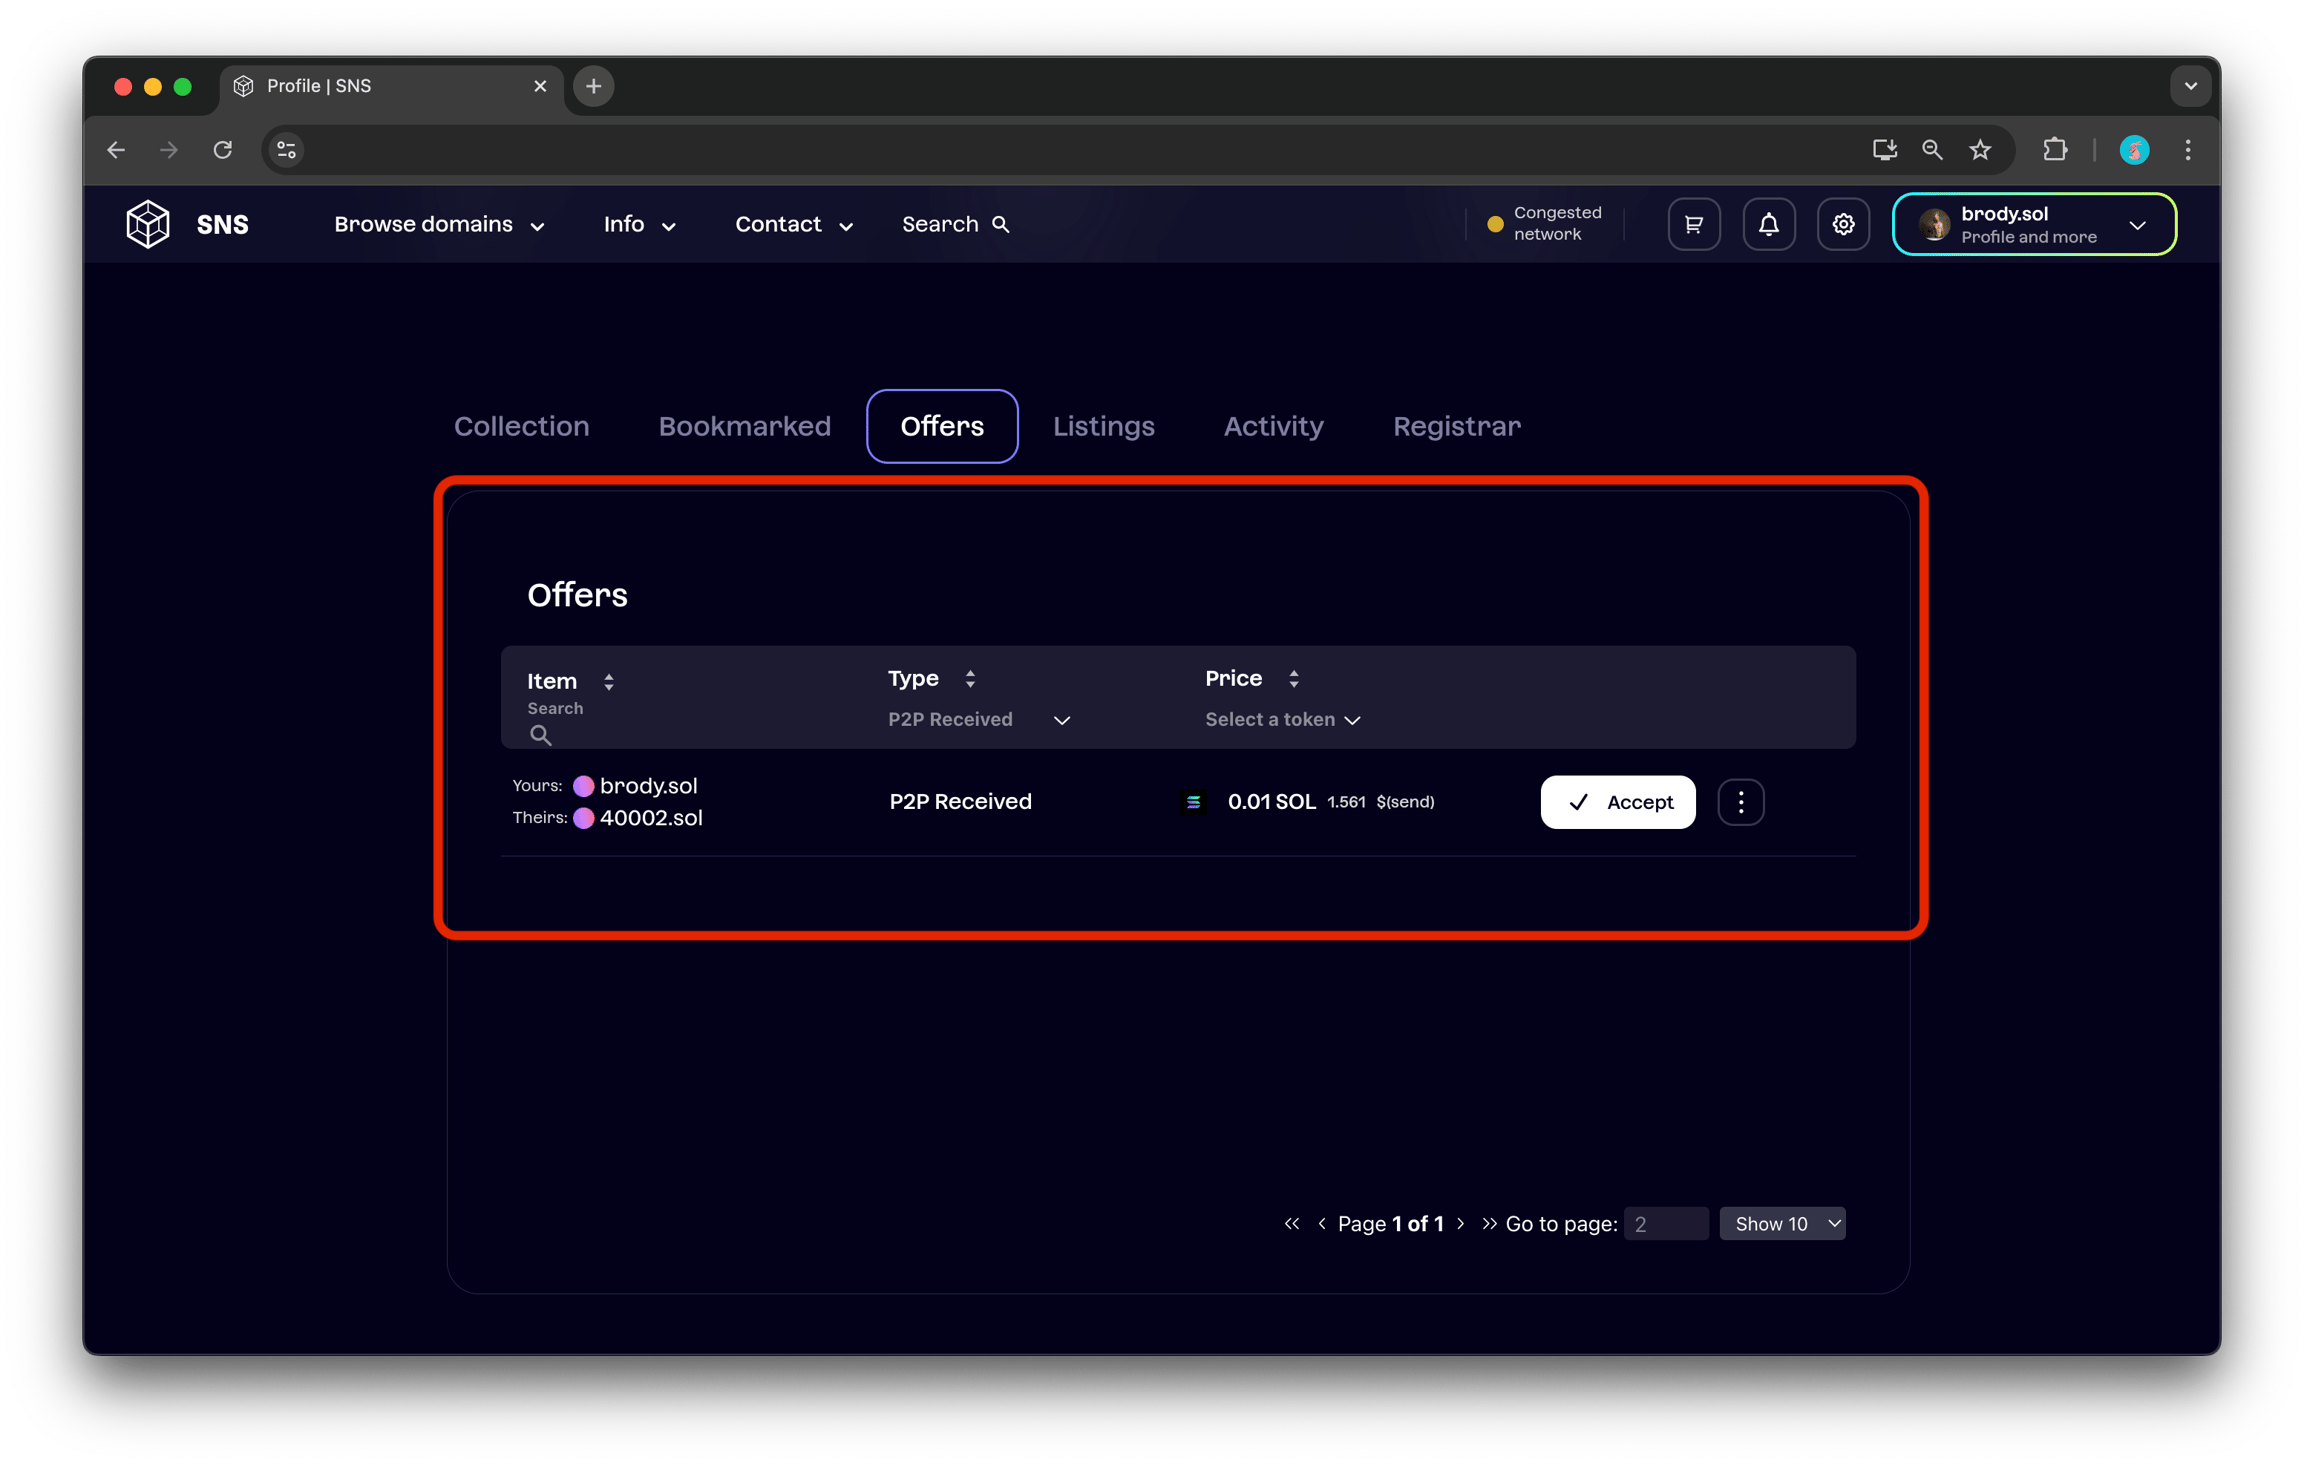Sort offers by Item column
This screenshot has height=1465, width=2304.
click(x=608, y=681)
